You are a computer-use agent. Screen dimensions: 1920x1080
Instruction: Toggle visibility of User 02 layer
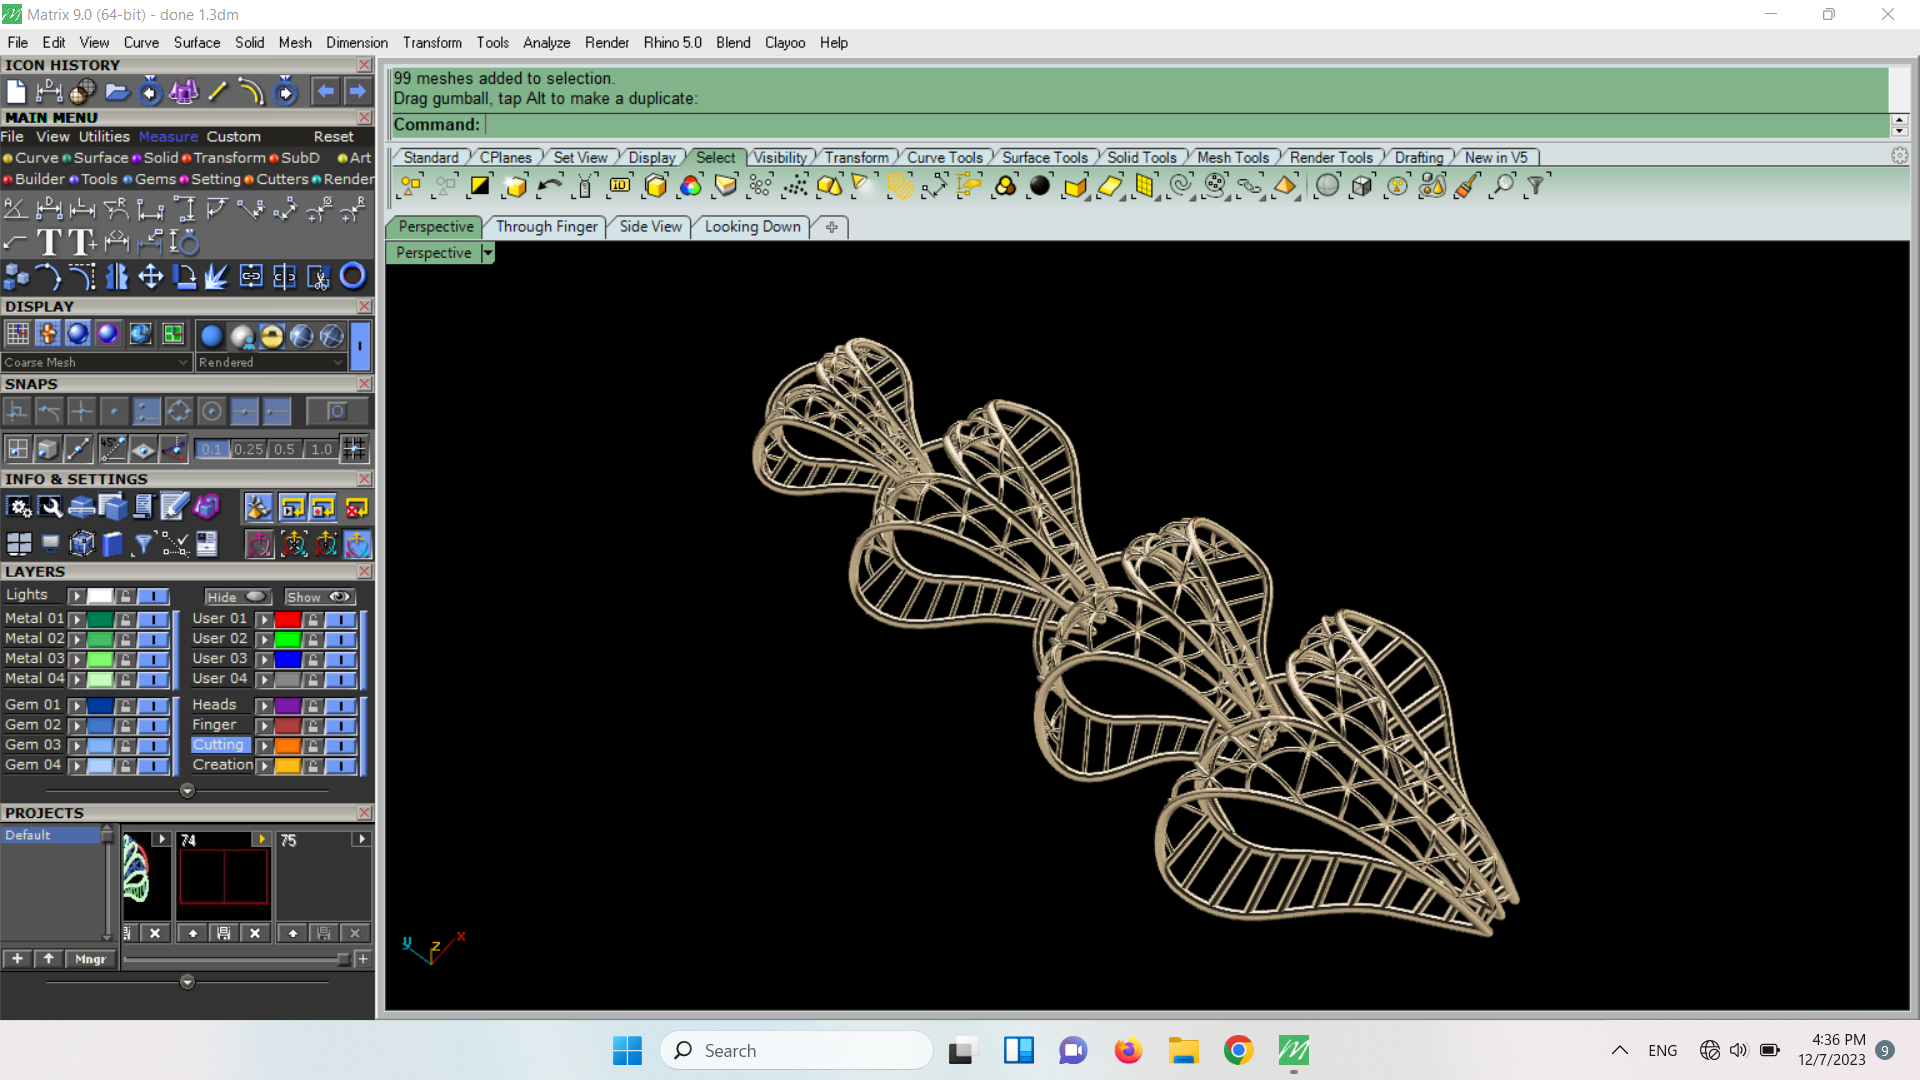pyautogui.click(x=341, y=639)
